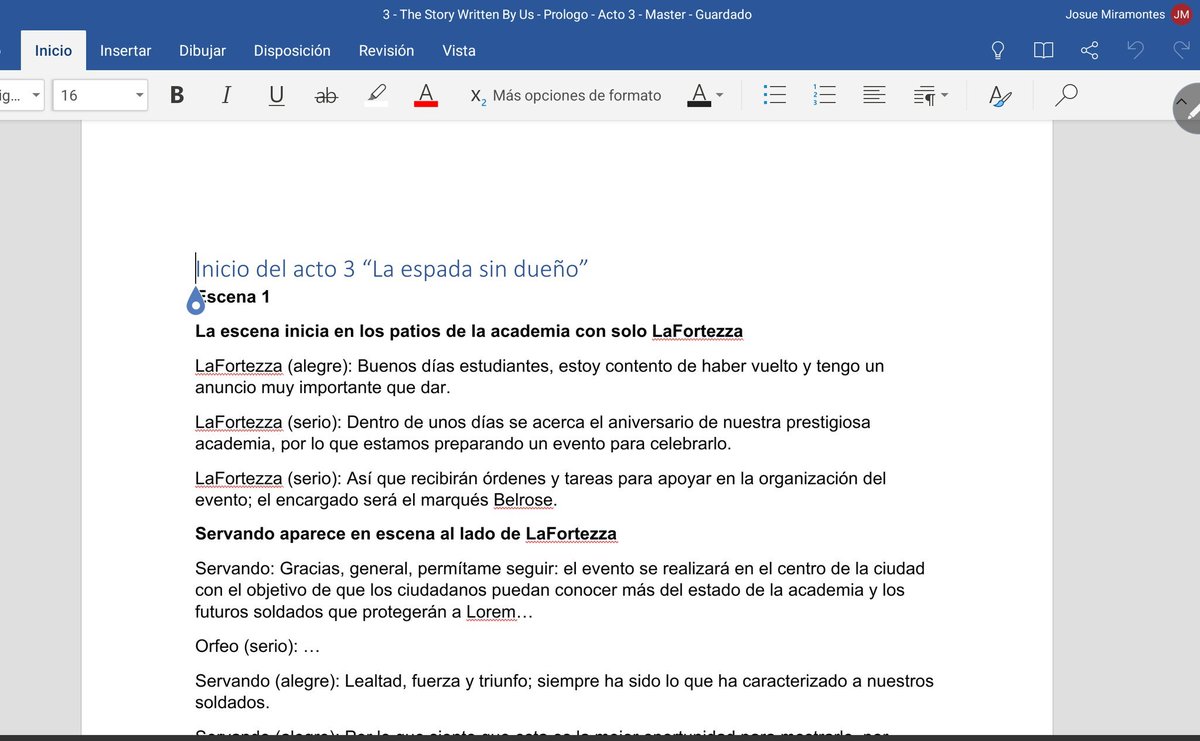Insert a numbered list
The width and height of the screenshot is (1200, 741).
[x=824, y=95]
